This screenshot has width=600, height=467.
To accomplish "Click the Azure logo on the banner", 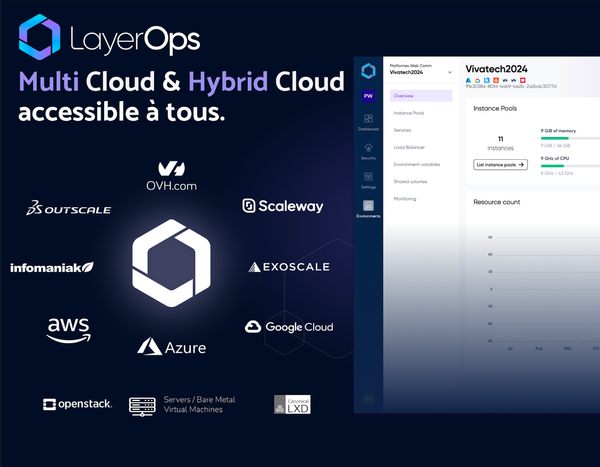I will [x=171, y=346].
